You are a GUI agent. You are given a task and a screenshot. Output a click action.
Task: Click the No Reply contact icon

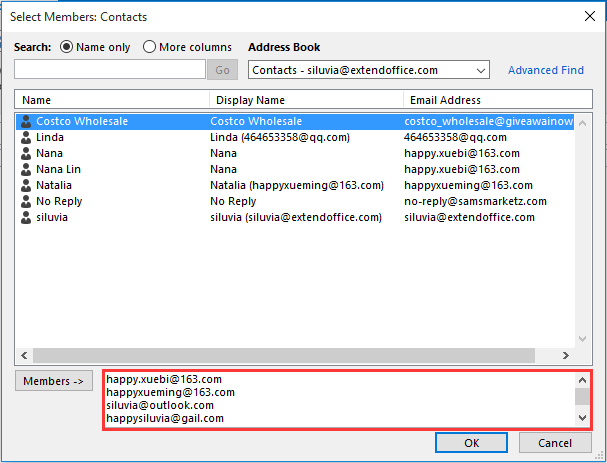26,201
